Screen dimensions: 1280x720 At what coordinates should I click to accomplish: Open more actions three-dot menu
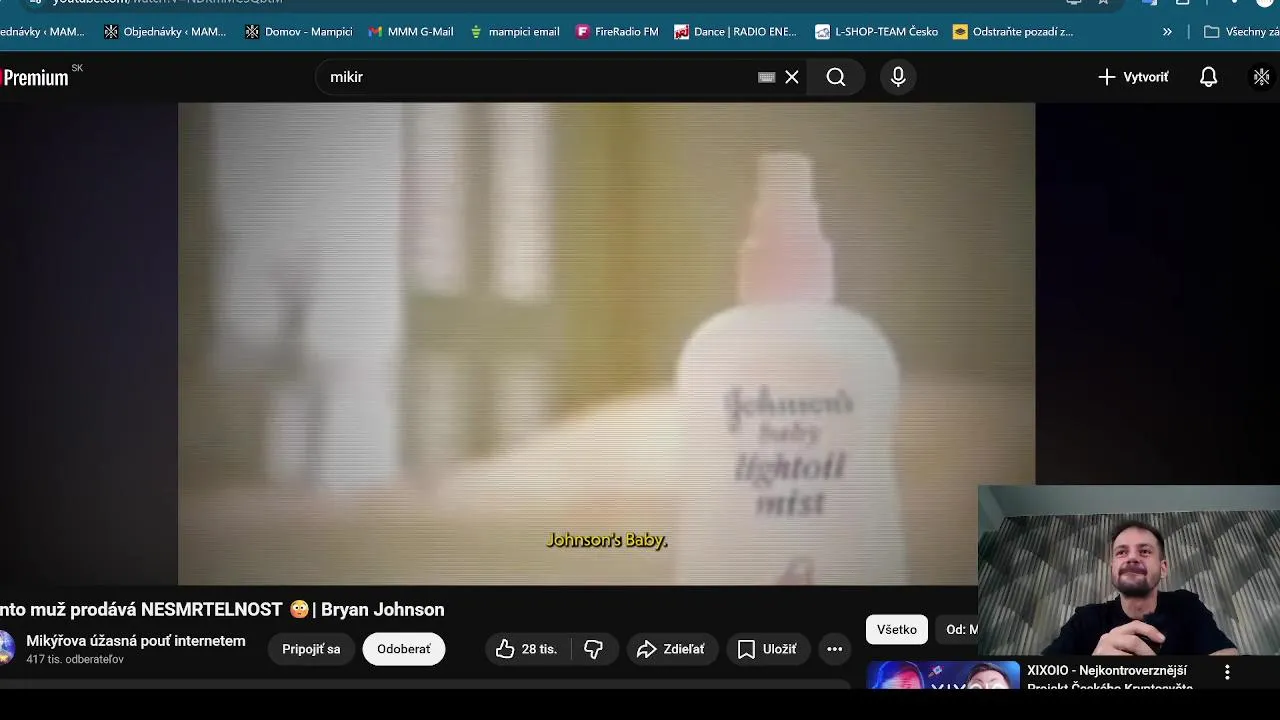(834, 649)
